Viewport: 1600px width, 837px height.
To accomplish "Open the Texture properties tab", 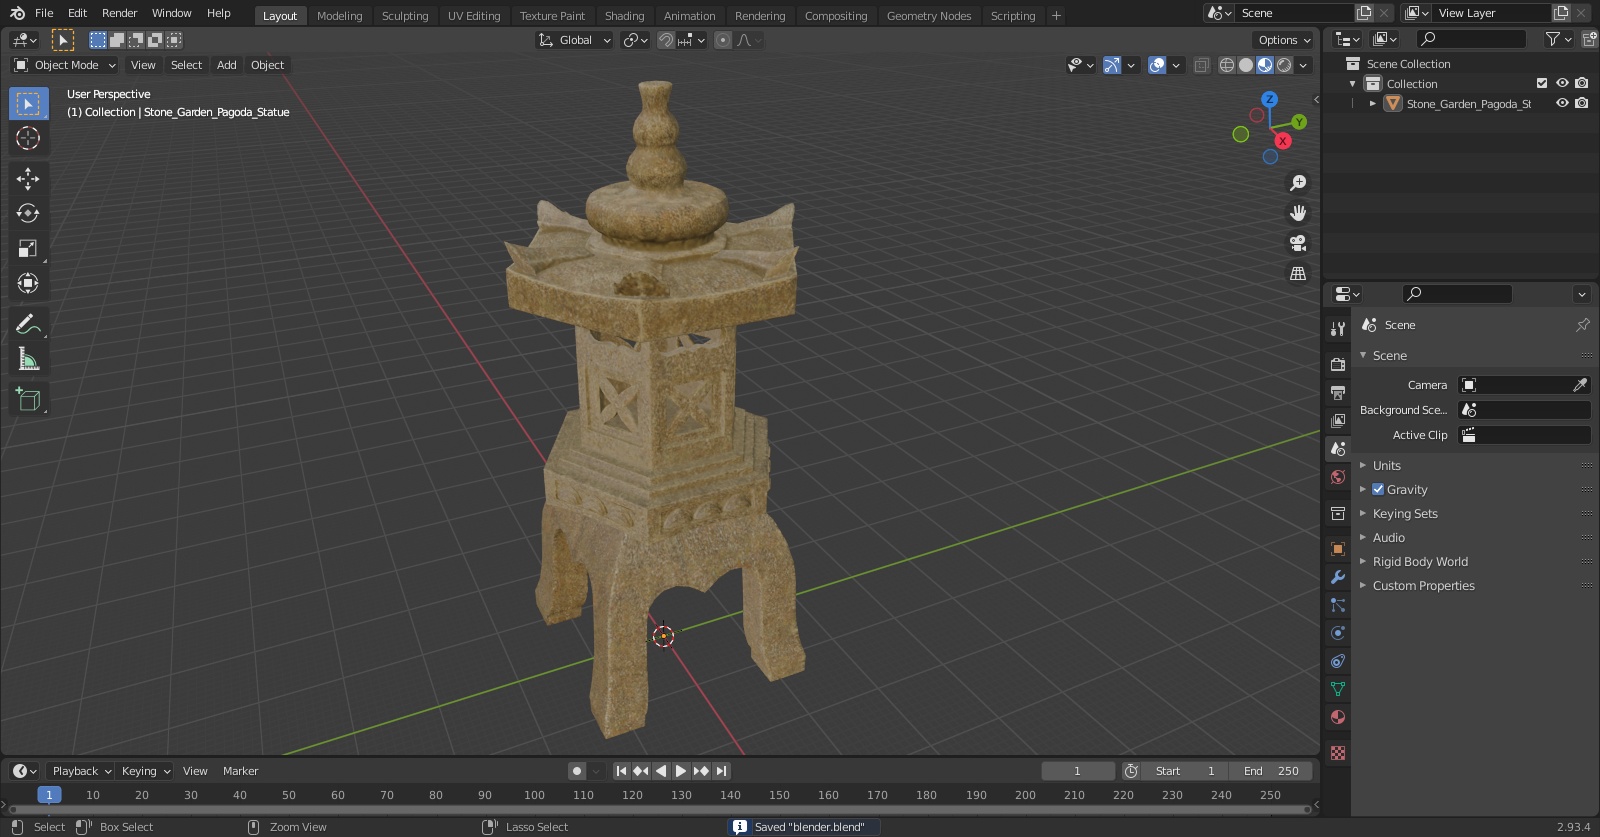I will coord(1337,752).
